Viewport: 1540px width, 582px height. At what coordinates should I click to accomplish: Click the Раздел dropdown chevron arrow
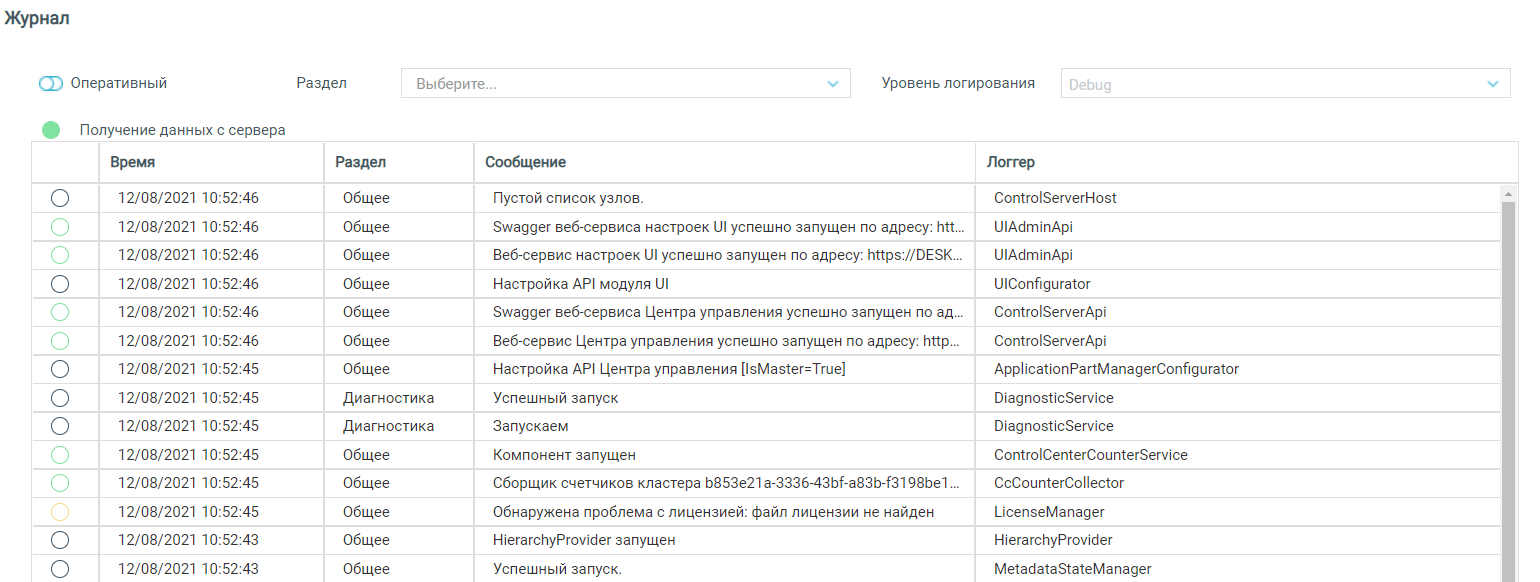833,84
